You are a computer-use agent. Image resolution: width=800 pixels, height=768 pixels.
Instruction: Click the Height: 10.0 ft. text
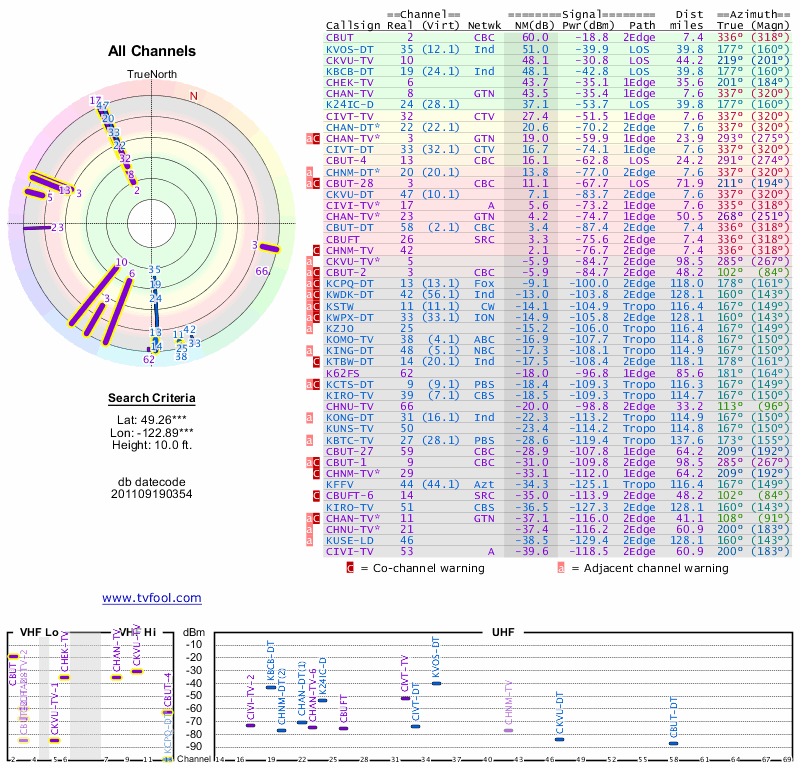pos(152,445)
